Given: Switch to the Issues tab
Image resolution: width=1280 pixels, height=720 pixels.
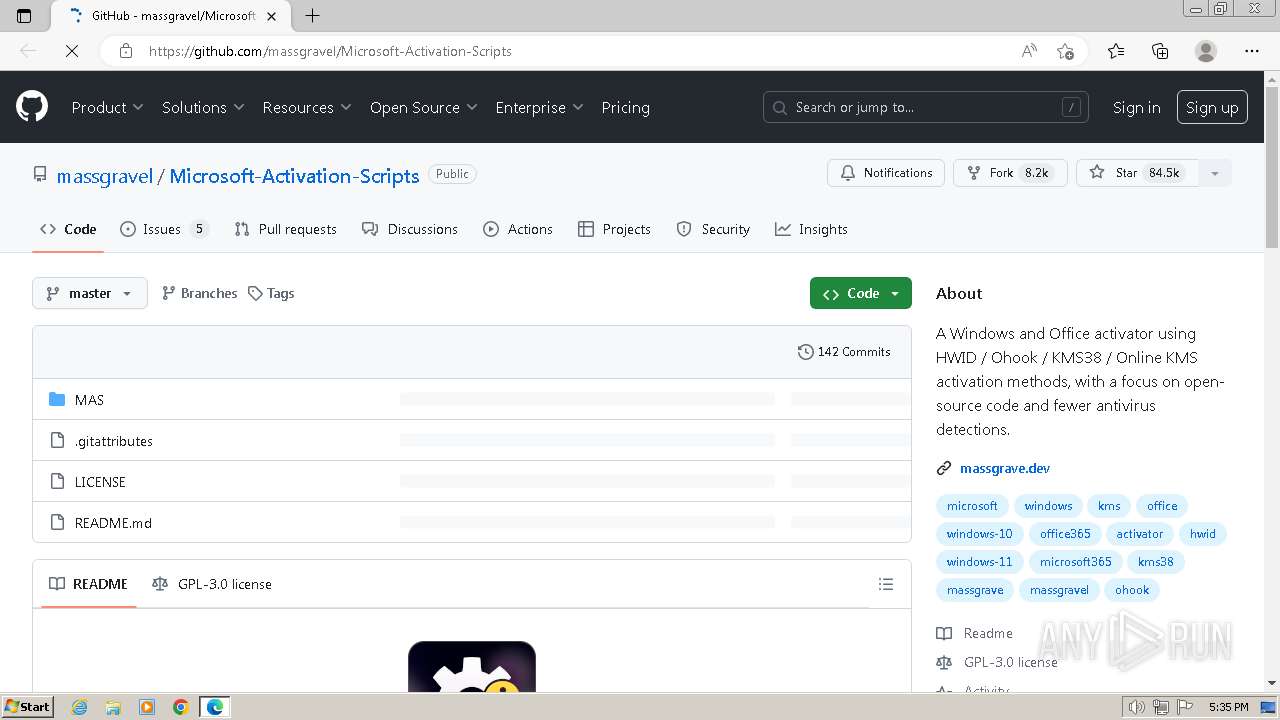Looking at the screenshot, I should click(164, 229).
